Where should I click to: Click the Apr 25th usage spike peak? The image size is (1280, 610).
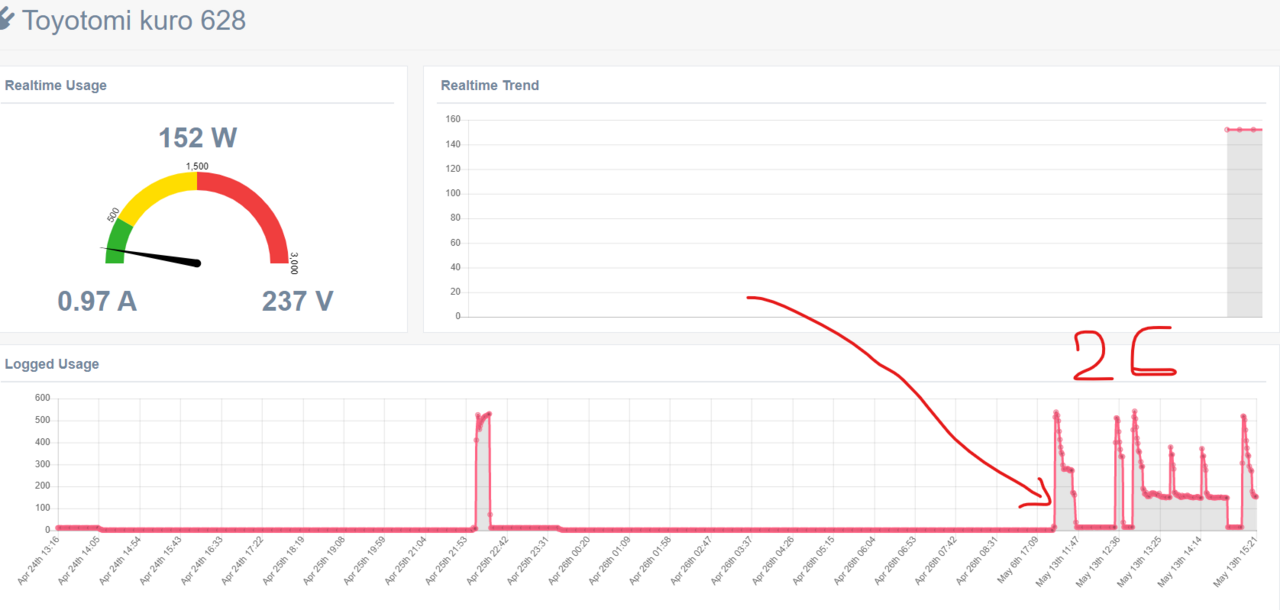(488, 413)
